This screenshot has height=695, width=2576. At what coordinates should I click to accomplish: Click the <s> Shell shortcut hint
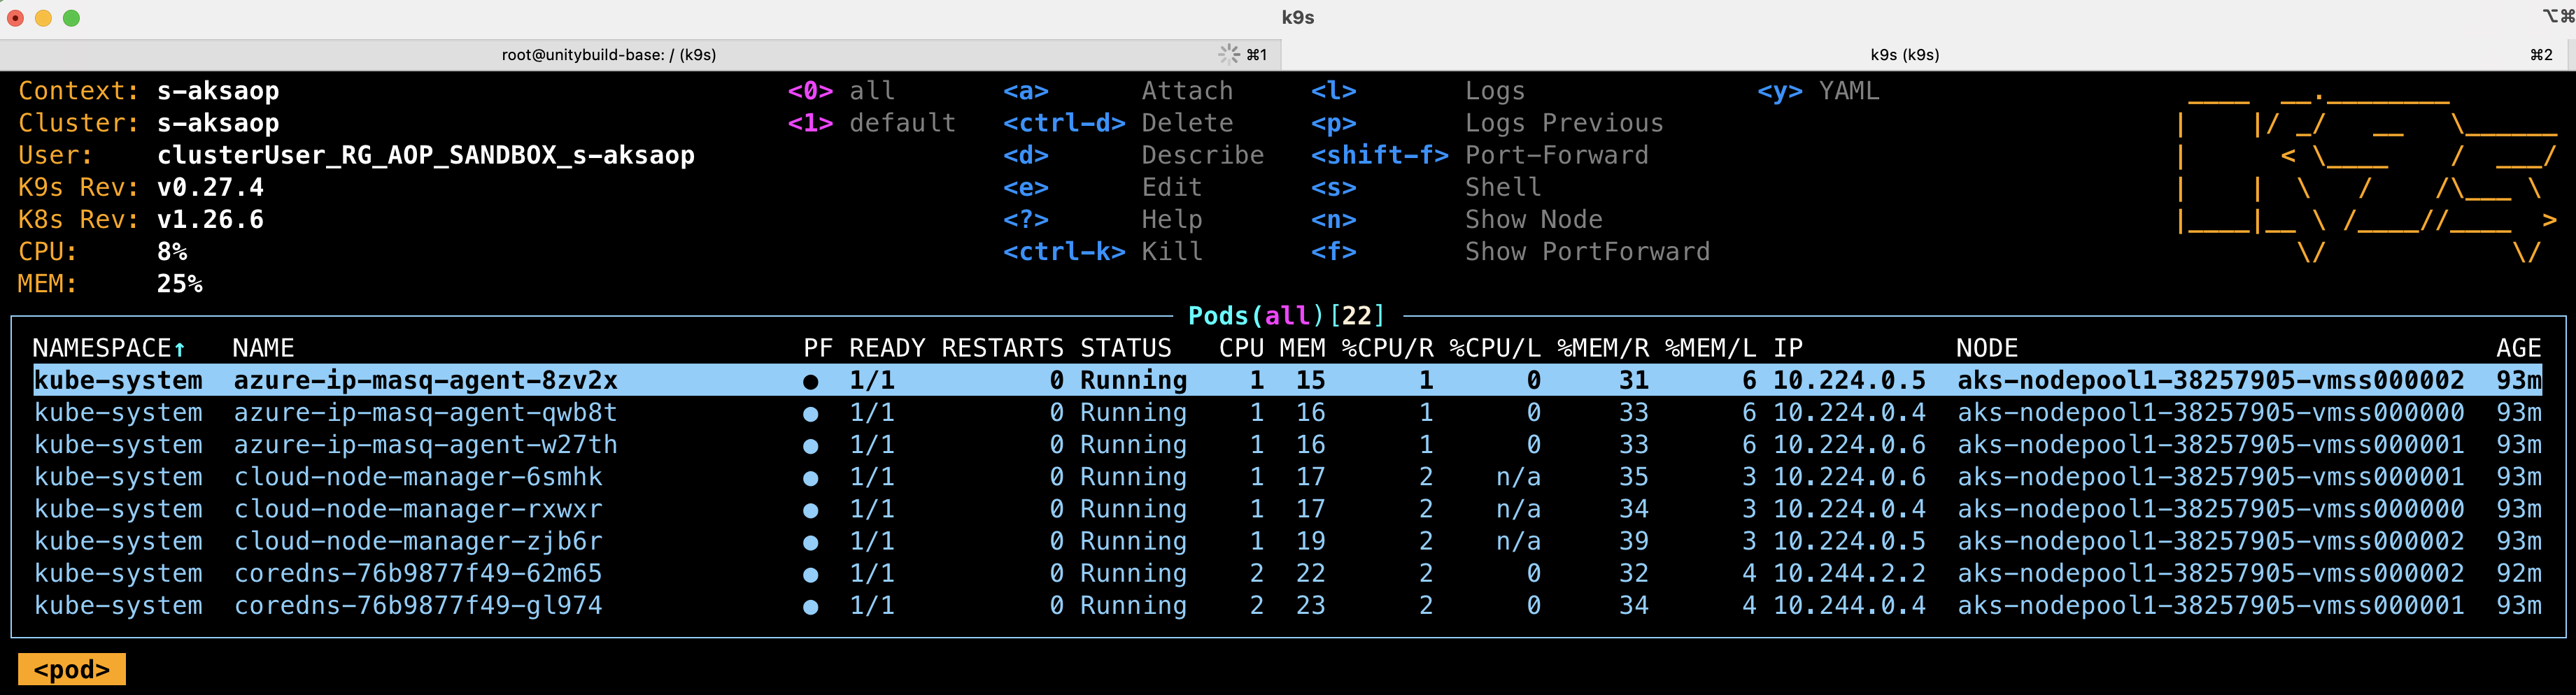pos(1426,187)
